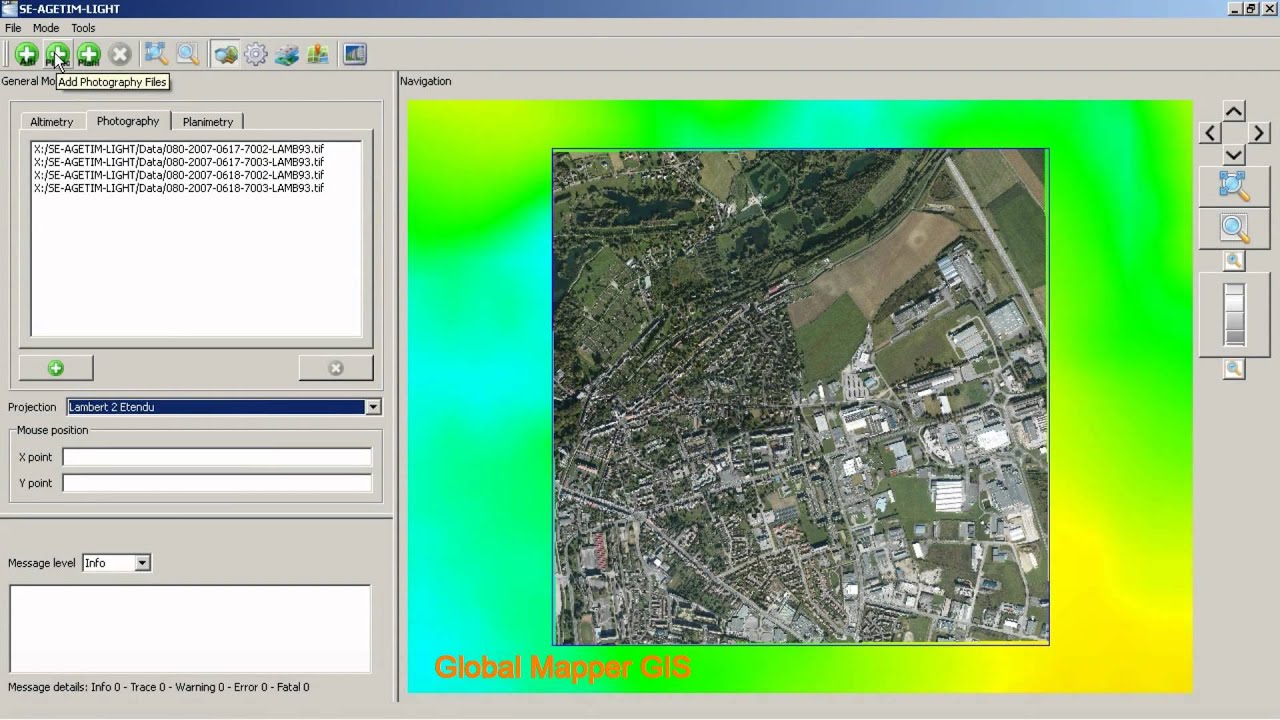Activate the navigation mode toolbar icon
This screenshot has width=1280, height=720.
pyautogui.click(x=226, y=54)
